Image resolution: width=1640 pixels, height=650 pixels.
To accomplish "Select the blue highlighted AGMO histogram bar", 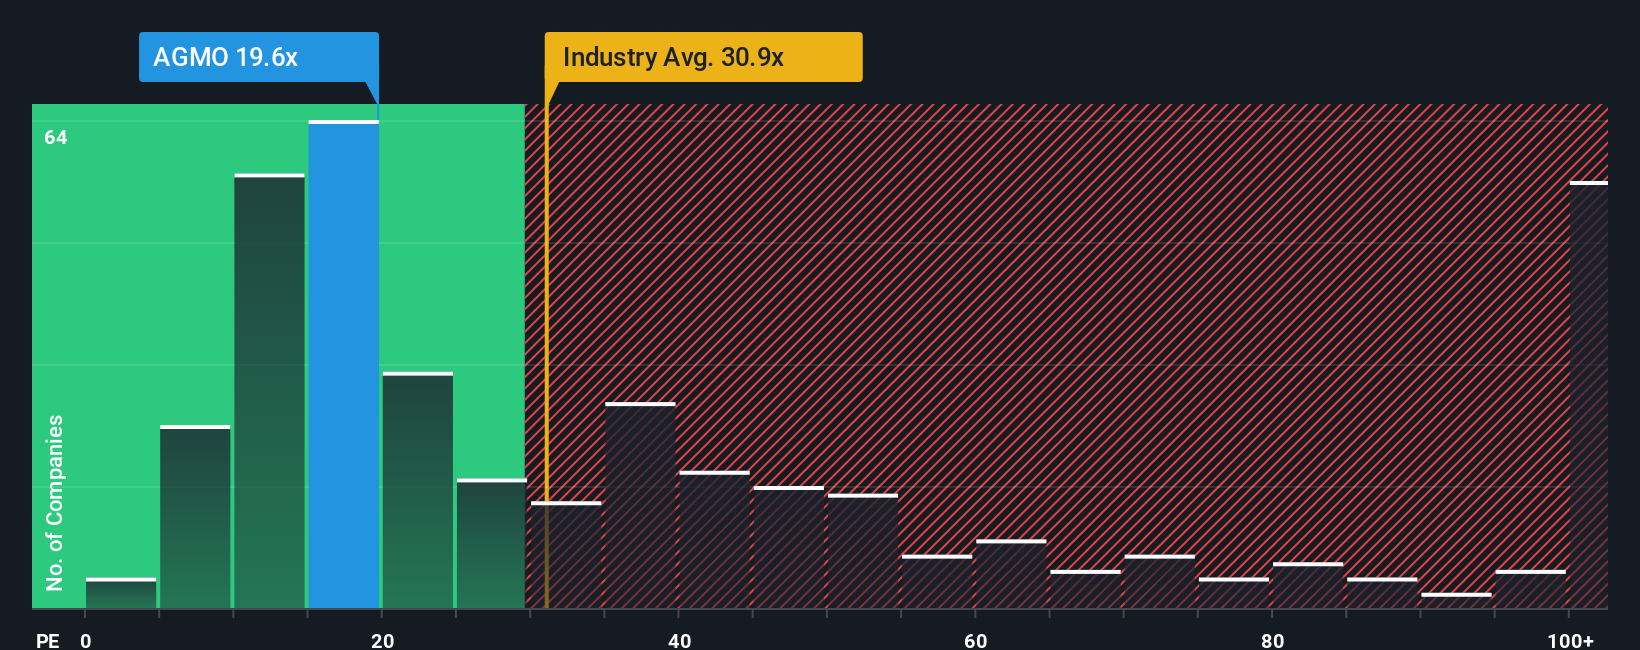I will (344, 365).
